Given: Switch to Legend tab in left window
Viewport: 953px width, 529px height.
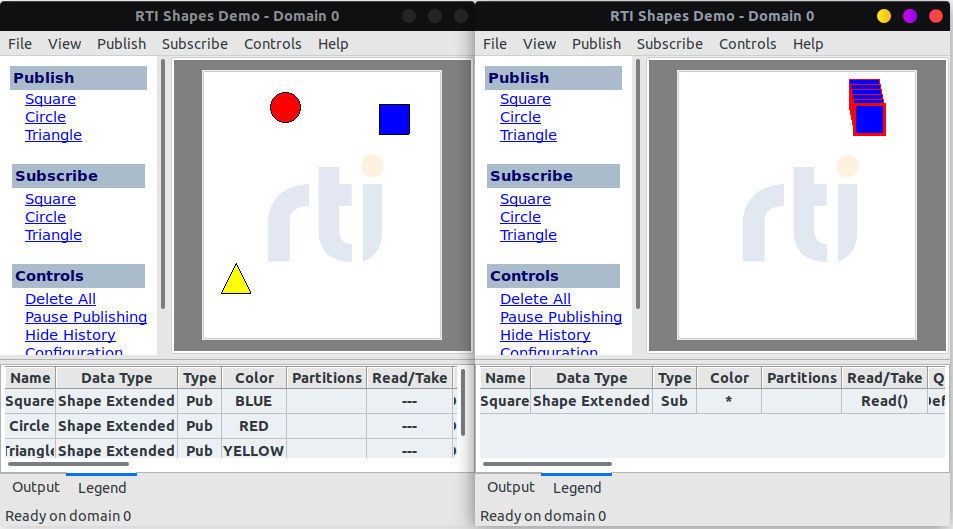Looking at the screenshot, I should point(102,488).
